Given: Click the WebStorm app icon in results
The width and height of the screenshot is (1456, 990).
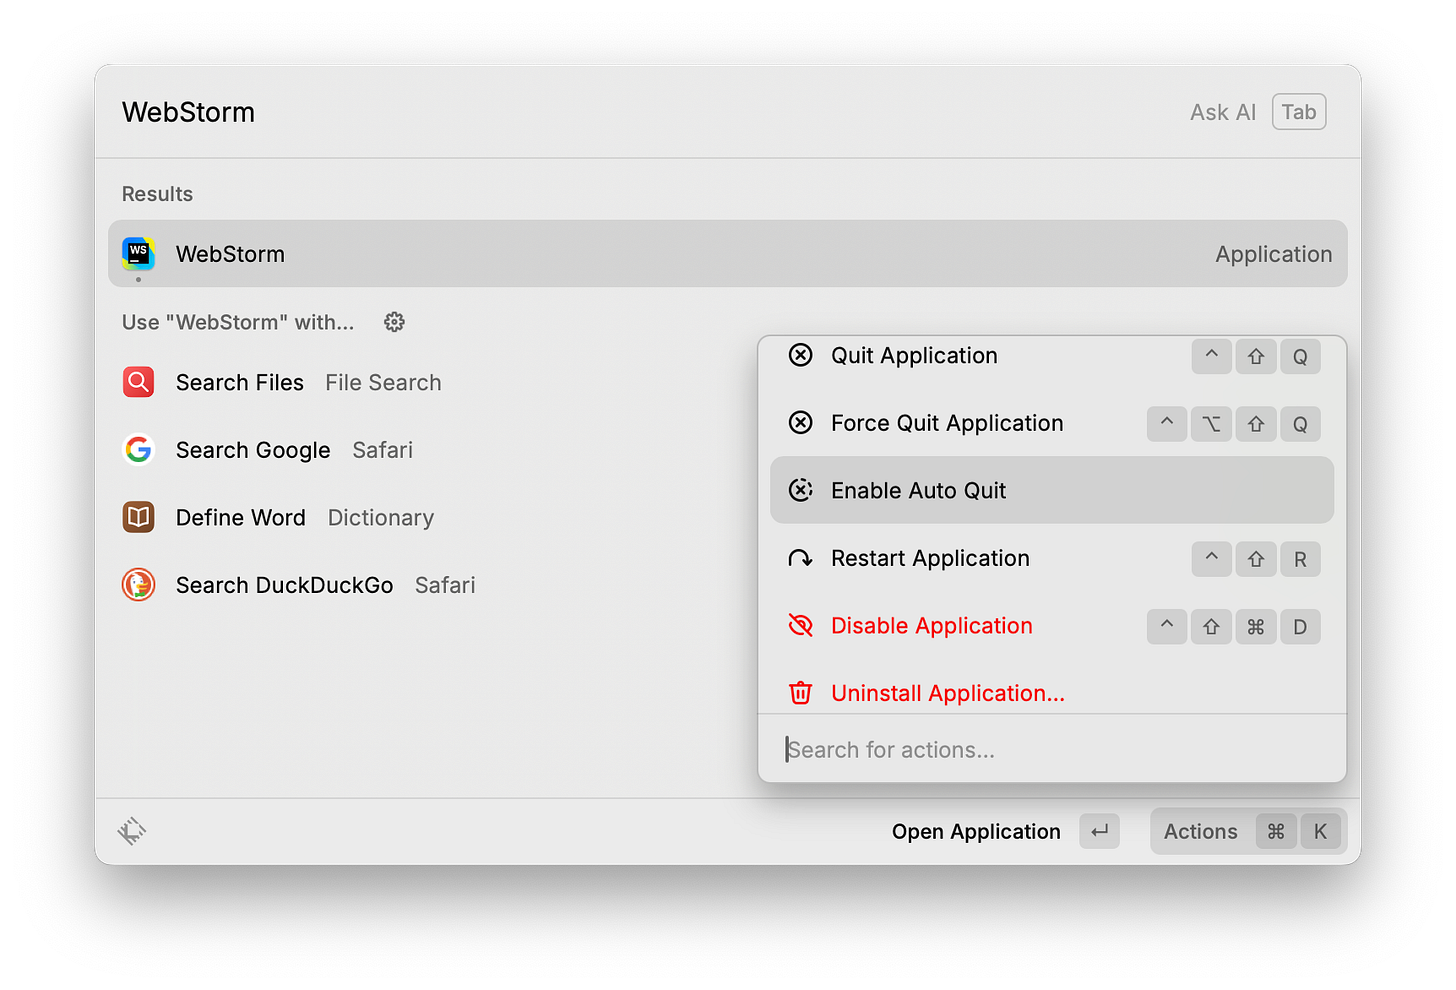Looking at the screenshot, I should click(138, 253).
